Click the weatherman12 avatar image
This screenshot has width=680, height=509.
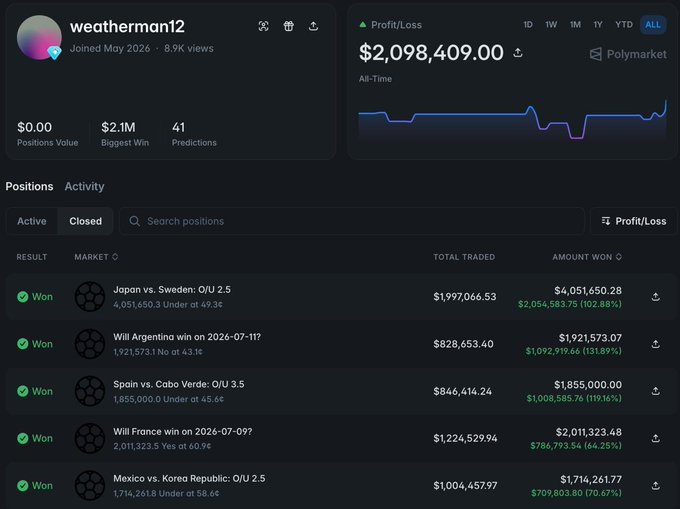[39, 37]
